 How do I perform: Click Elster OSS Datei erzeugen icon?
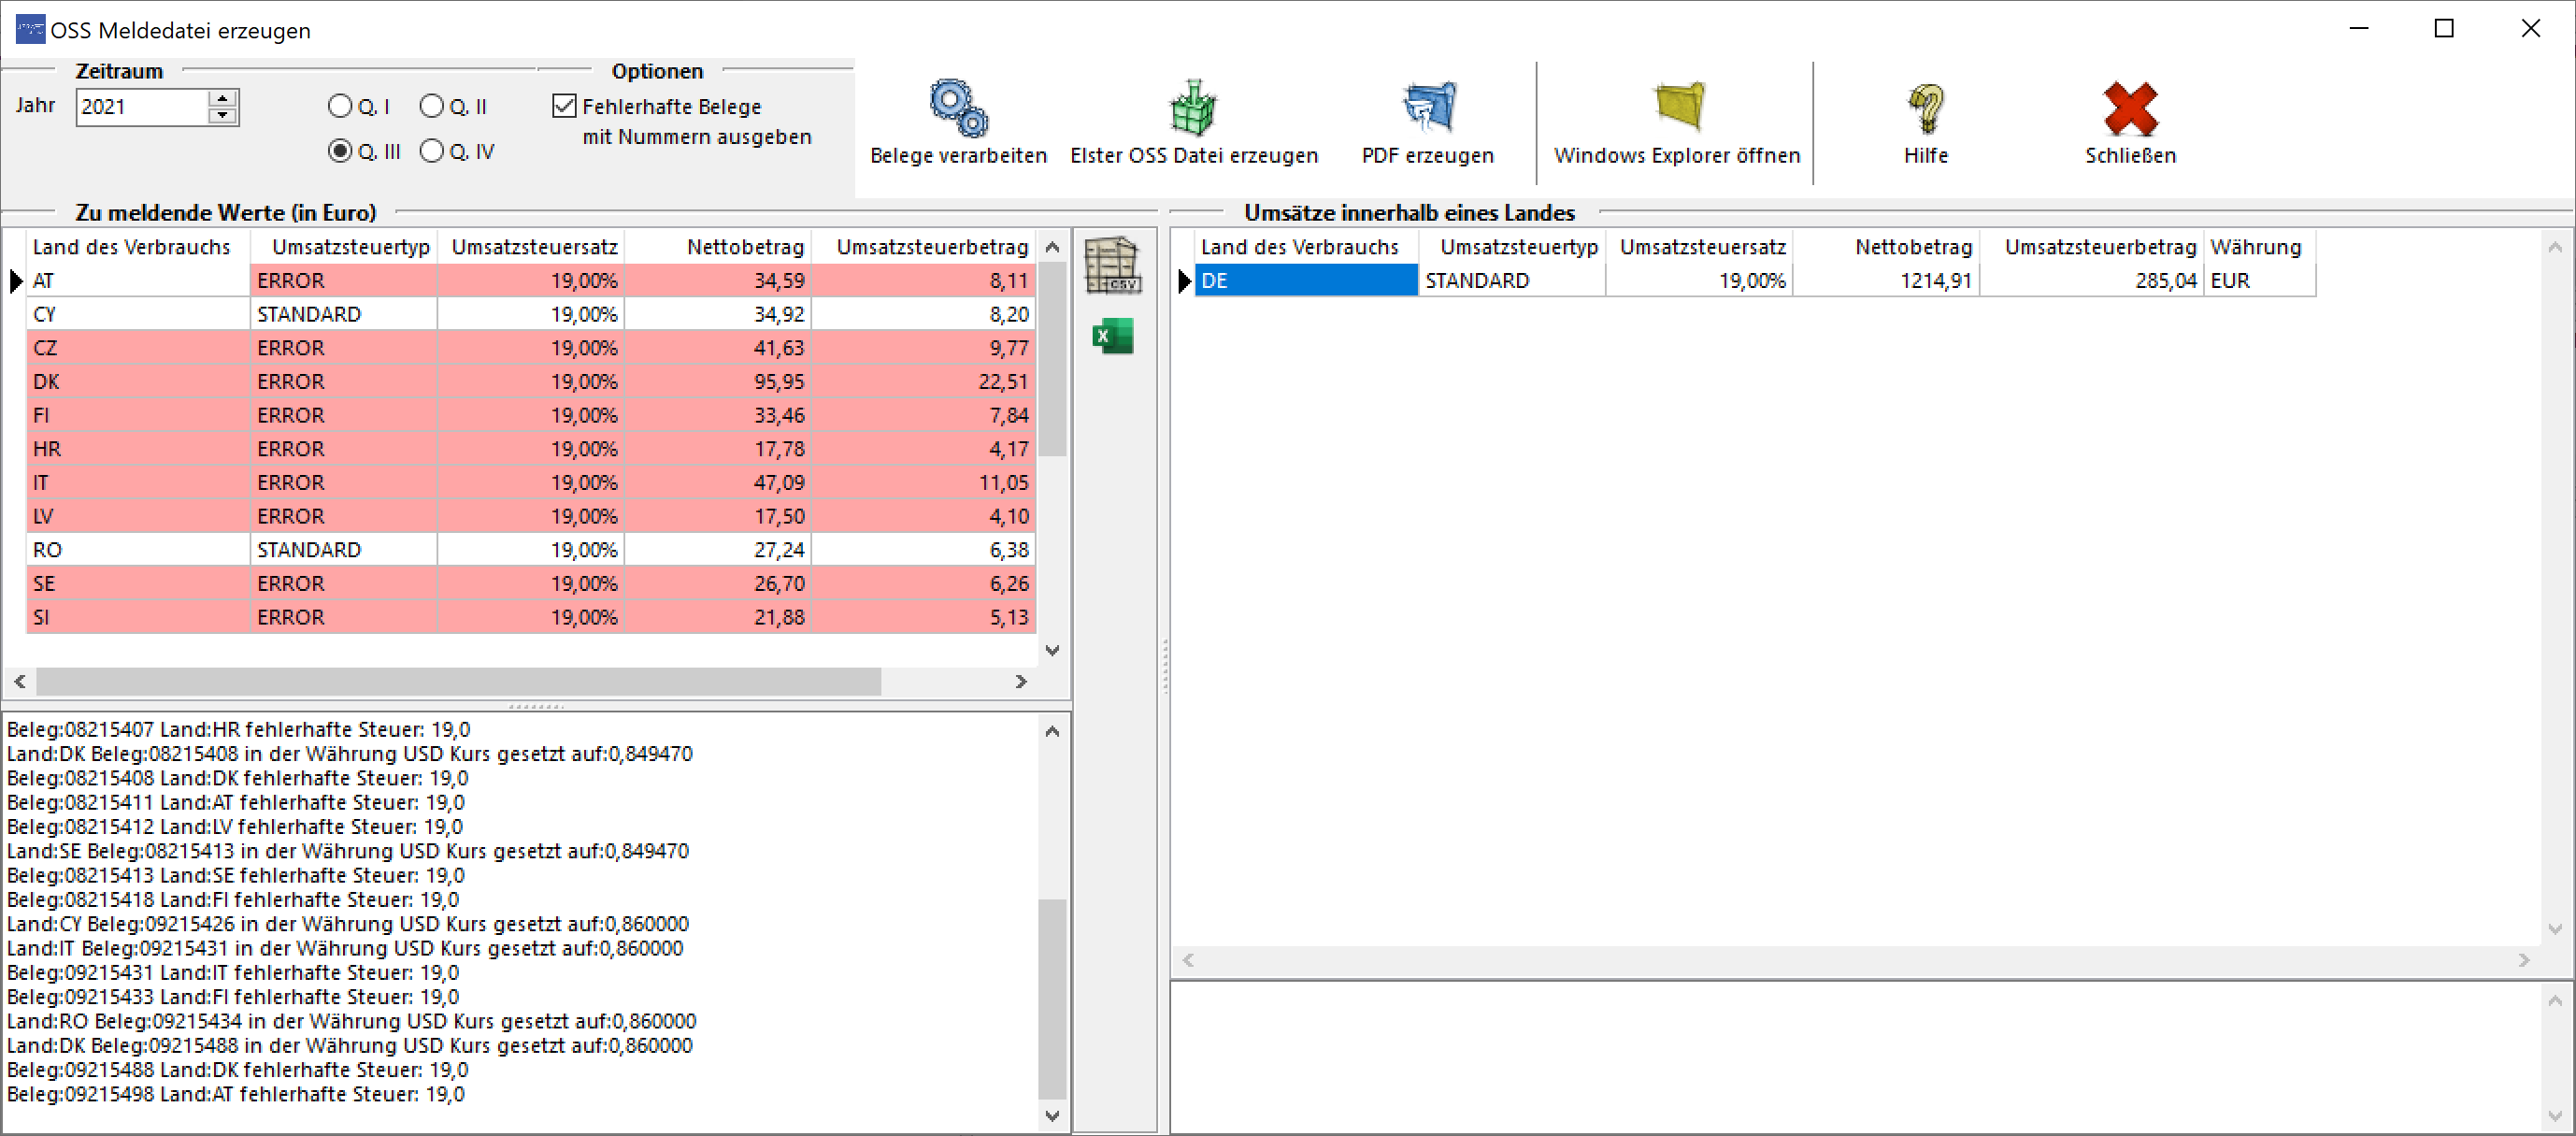pyautogui.click(x=1193, y=108)
